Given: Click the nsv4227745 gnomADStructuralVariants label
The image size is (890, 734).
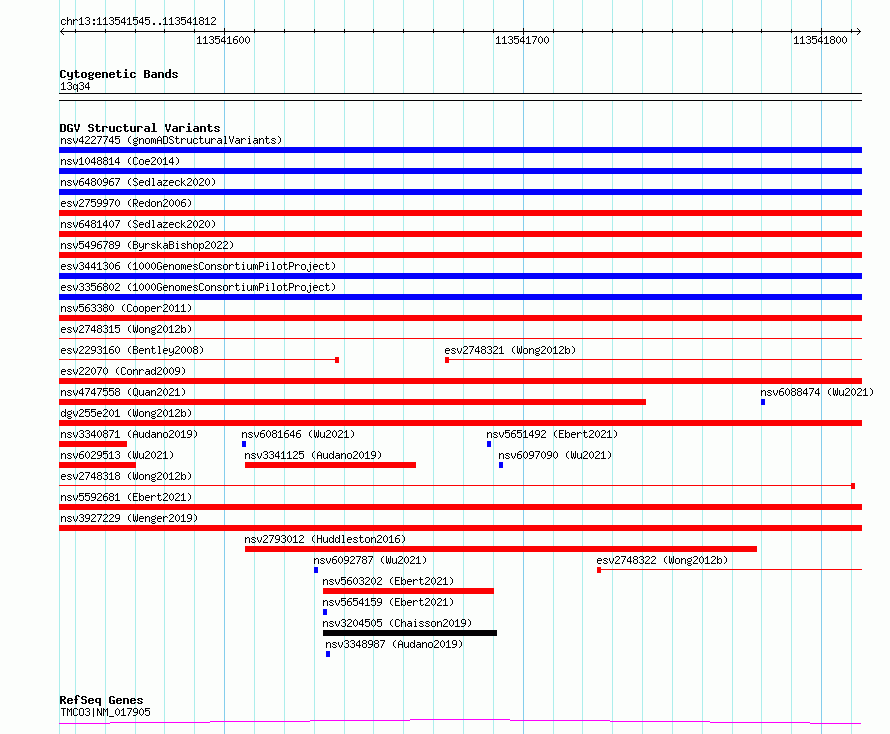Looking at the screenshot, I should pyautogui.click(x=171, y=140).
